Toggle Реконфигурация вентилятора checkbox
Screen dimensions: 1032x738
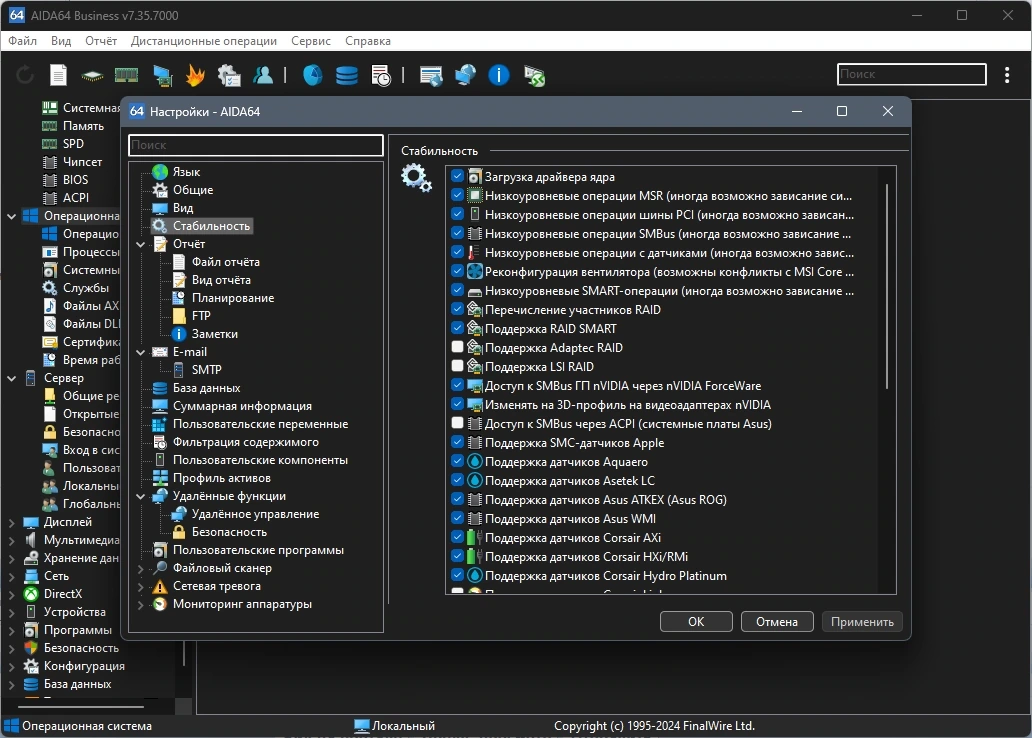click(457, 271)
